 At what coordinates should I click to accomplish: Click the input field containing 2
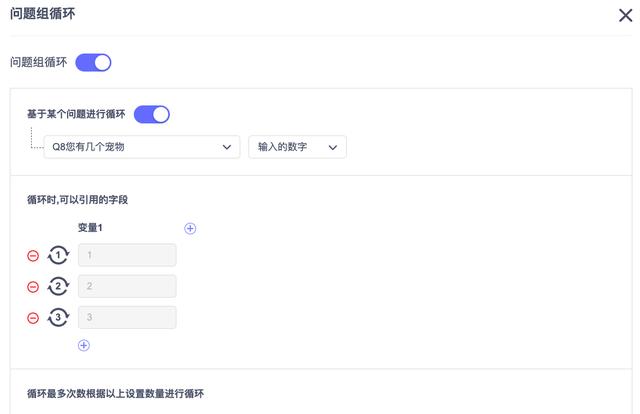[127, 286]
